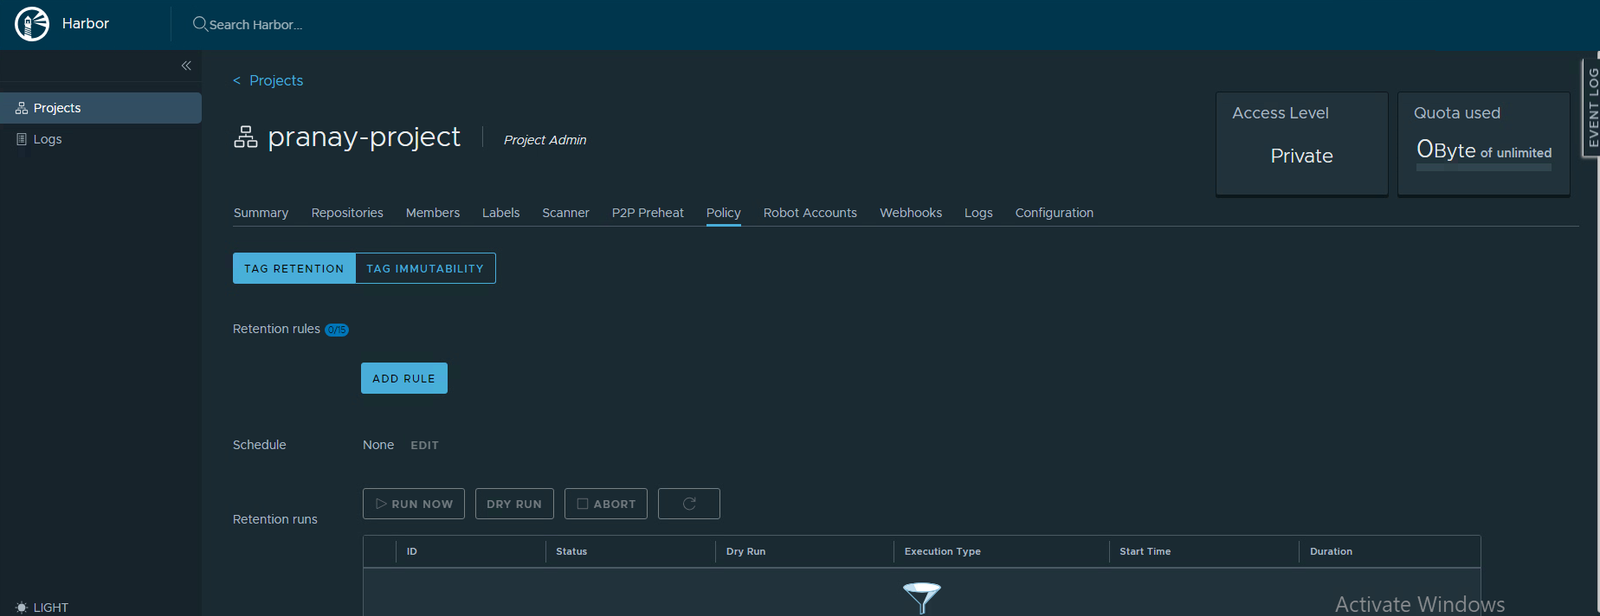Click the Quota used progress bar
Screen dimensions: 1600x616
click(1484, 167)
